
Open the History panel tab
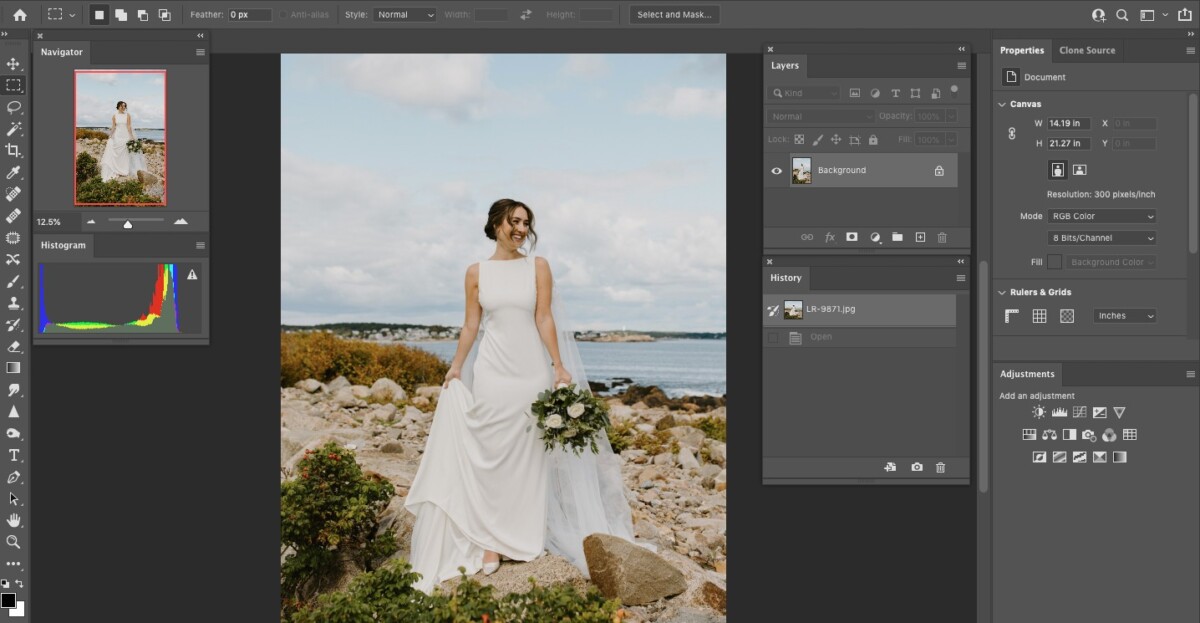pyautogui.click(x=785, y=278)
